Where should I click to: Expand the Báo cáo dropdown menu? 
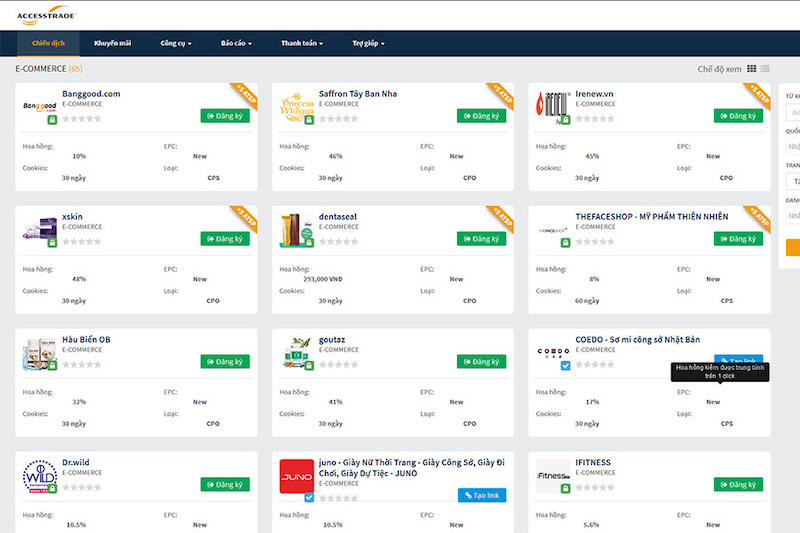pyautogui.click(x=236, y=43)
